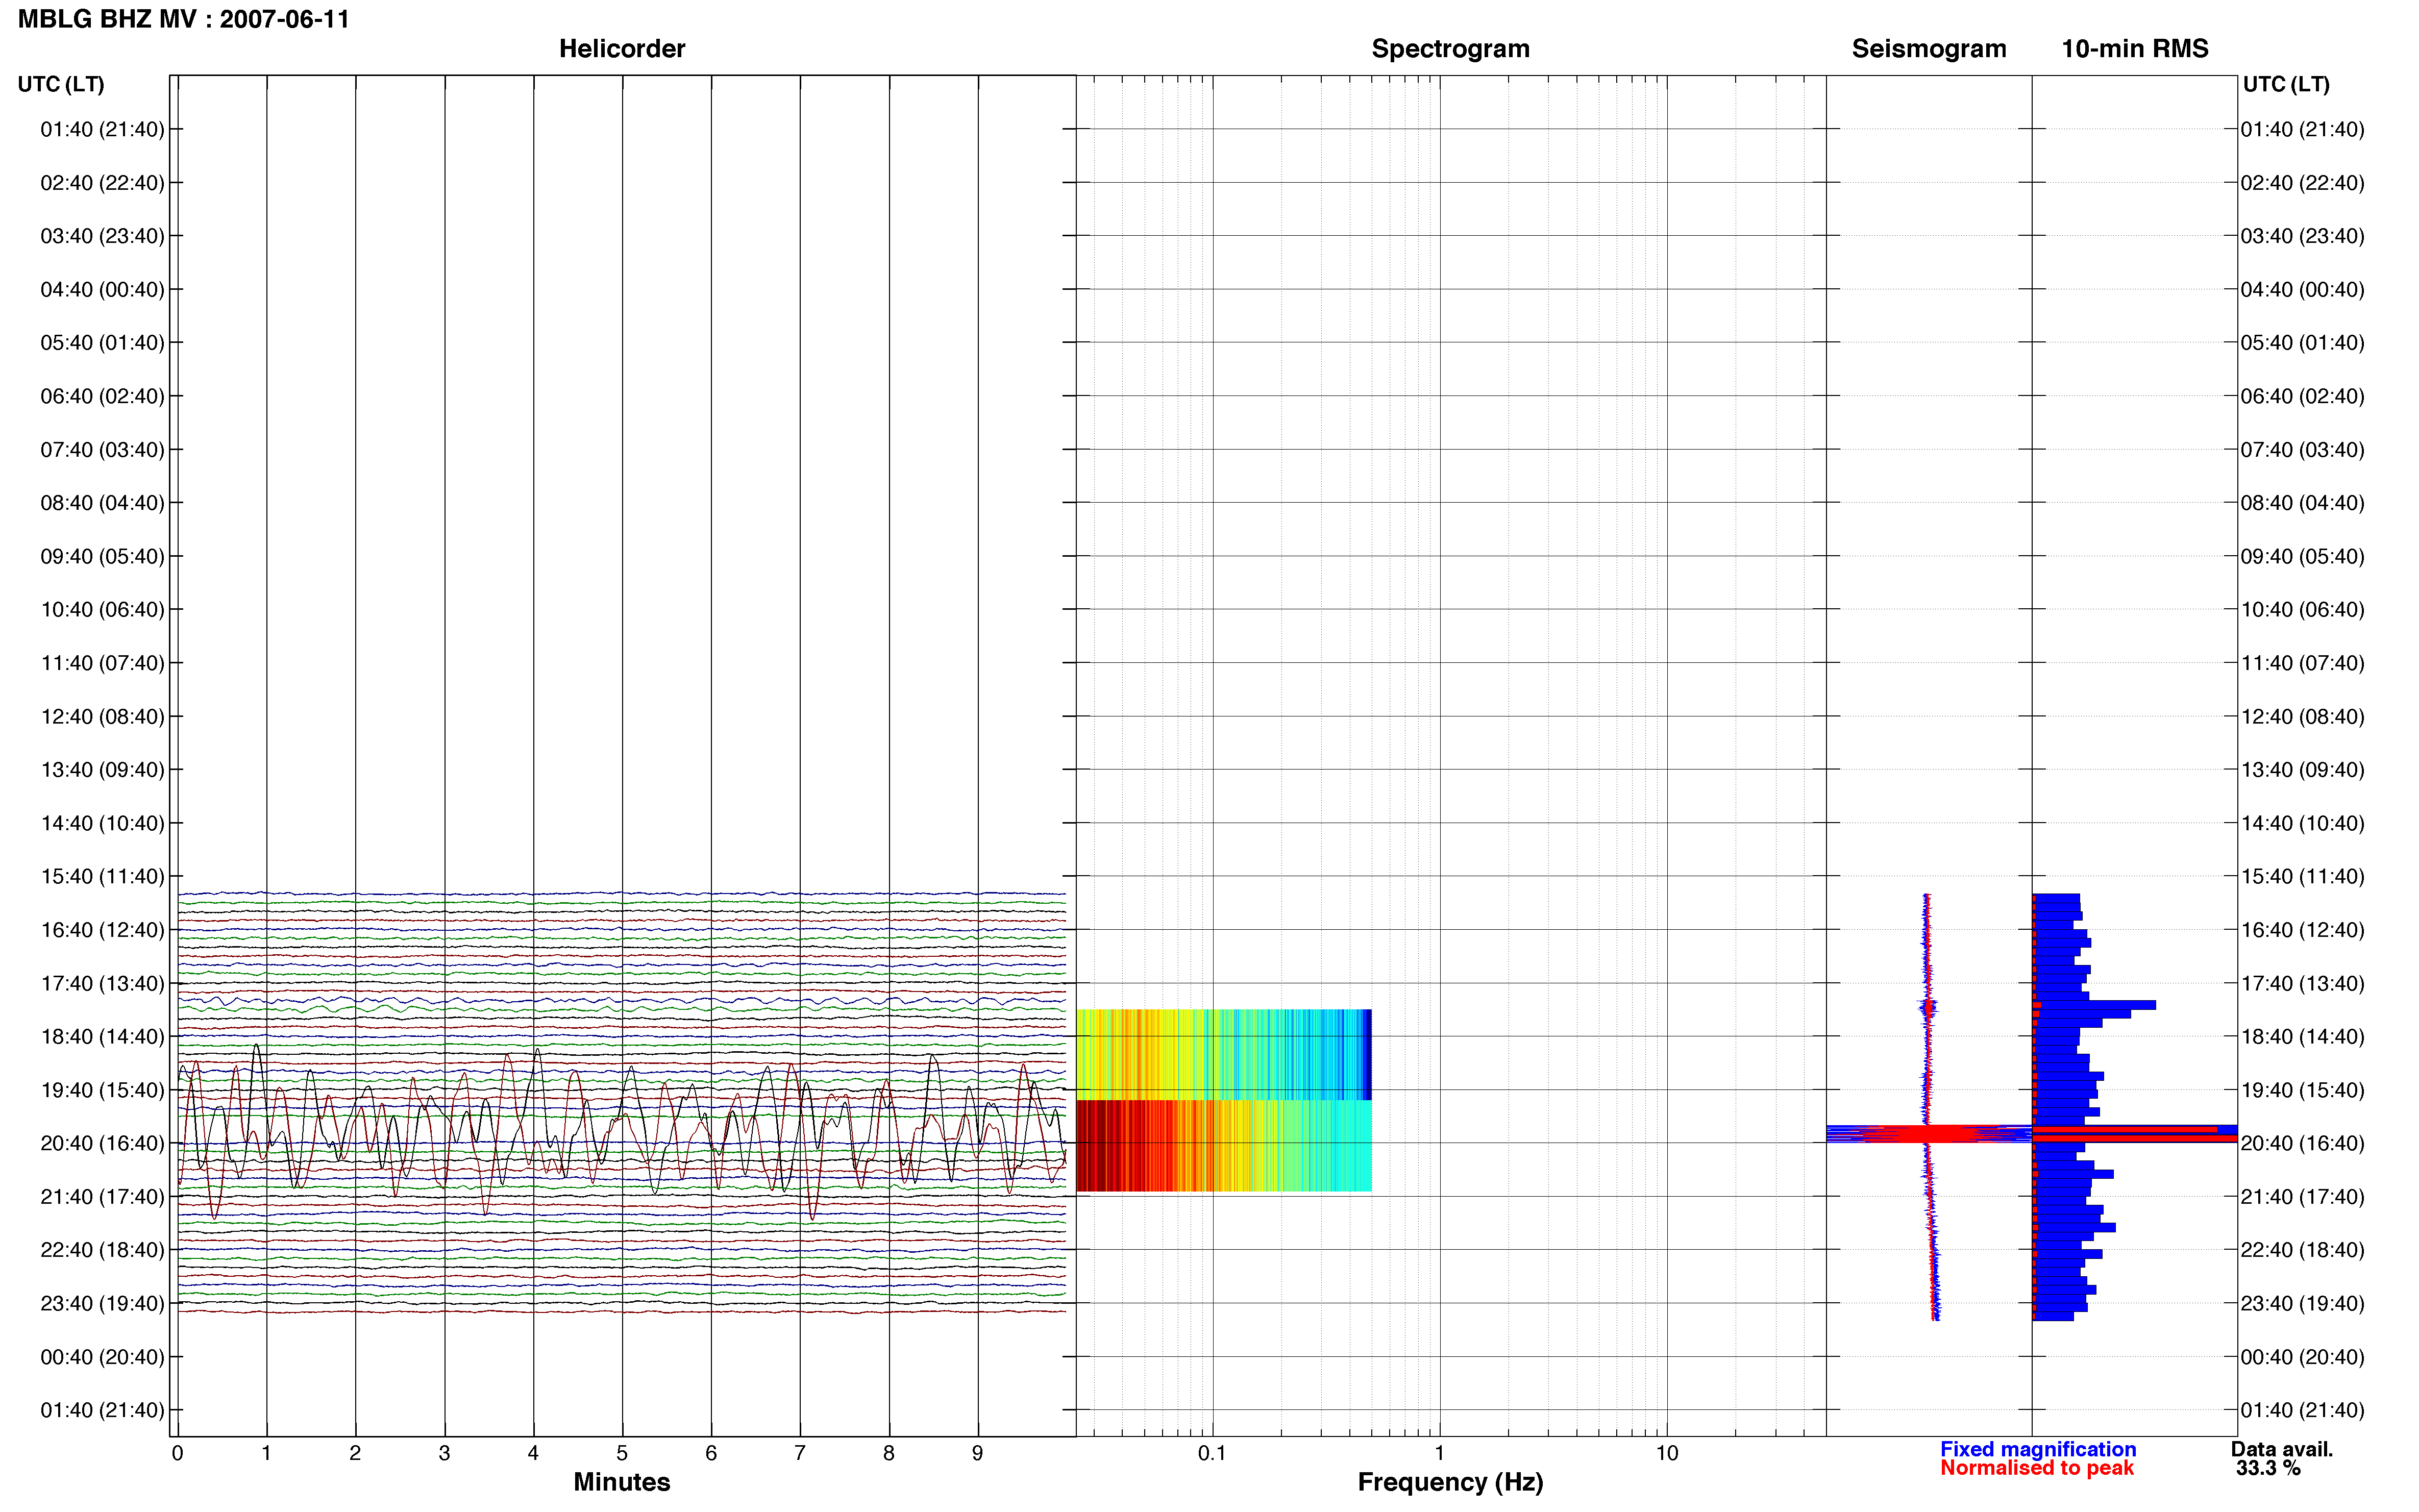2419x1512 pixels.
Task: Click the 'Data avail.' label
Action: coord(2282,1449)
